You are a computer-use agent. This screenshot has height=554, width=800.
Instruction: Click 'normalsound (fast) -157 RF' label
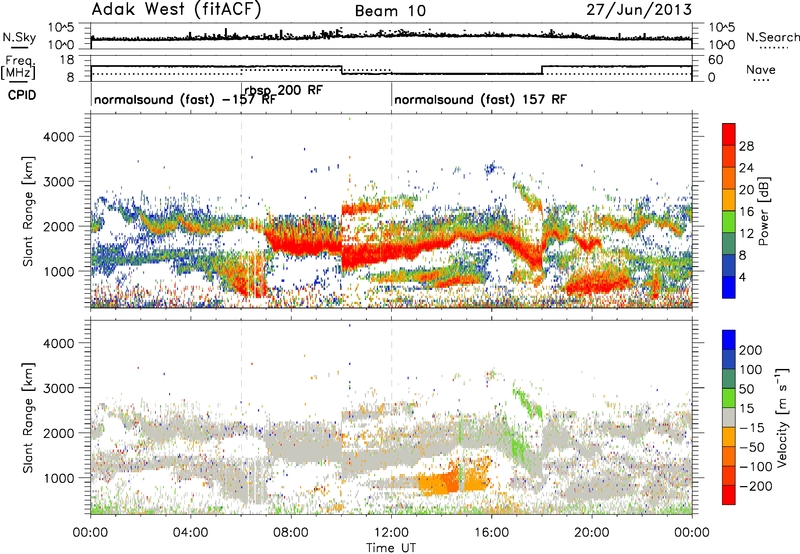(185, 99)
